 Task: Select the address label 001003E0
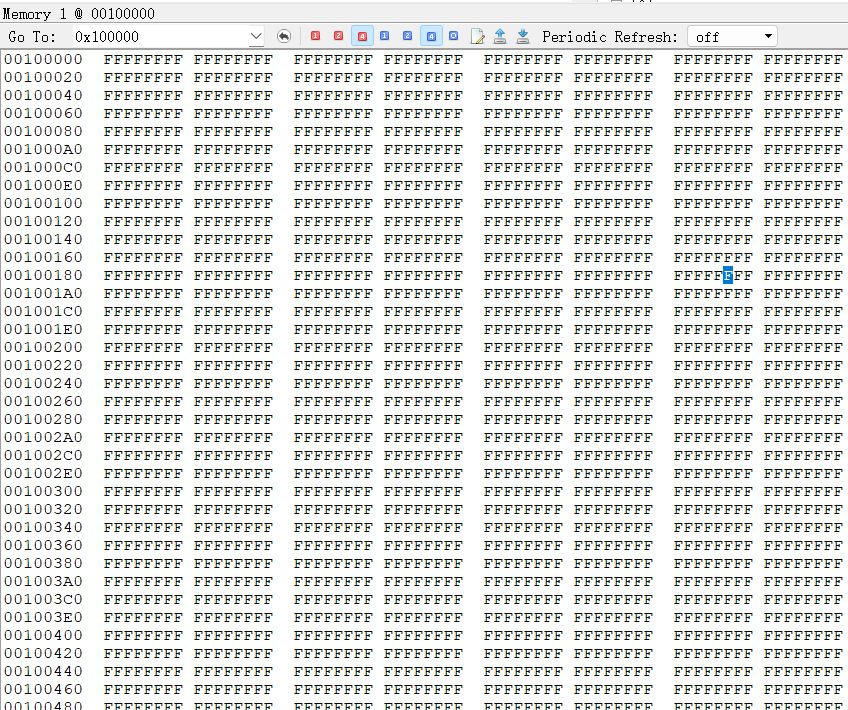(43, 618)
